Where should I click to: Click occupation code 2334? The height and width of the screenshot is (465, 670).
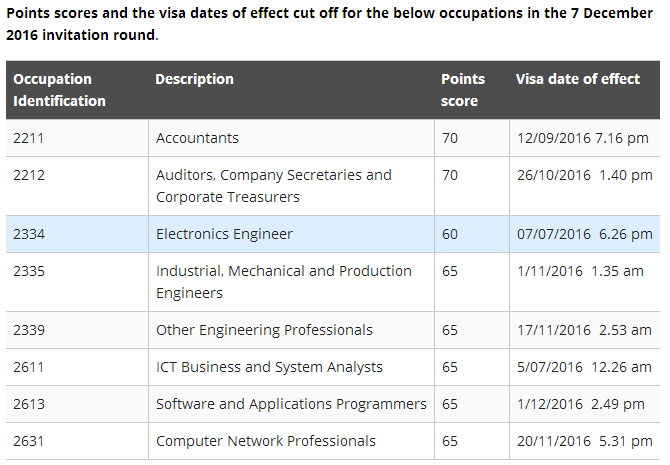pyautogui.click(x=29, y=234)
